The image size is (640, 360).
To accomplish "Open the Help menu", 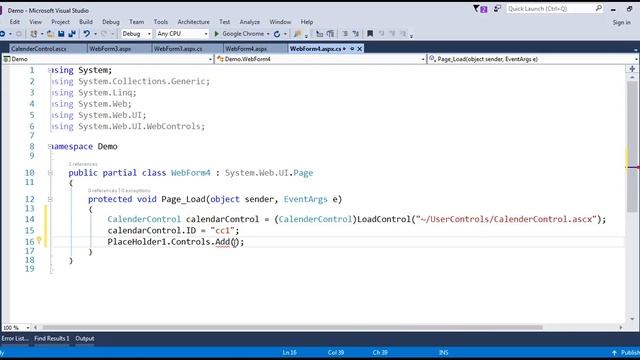I will pyautogui.click(x=307, y=22).
